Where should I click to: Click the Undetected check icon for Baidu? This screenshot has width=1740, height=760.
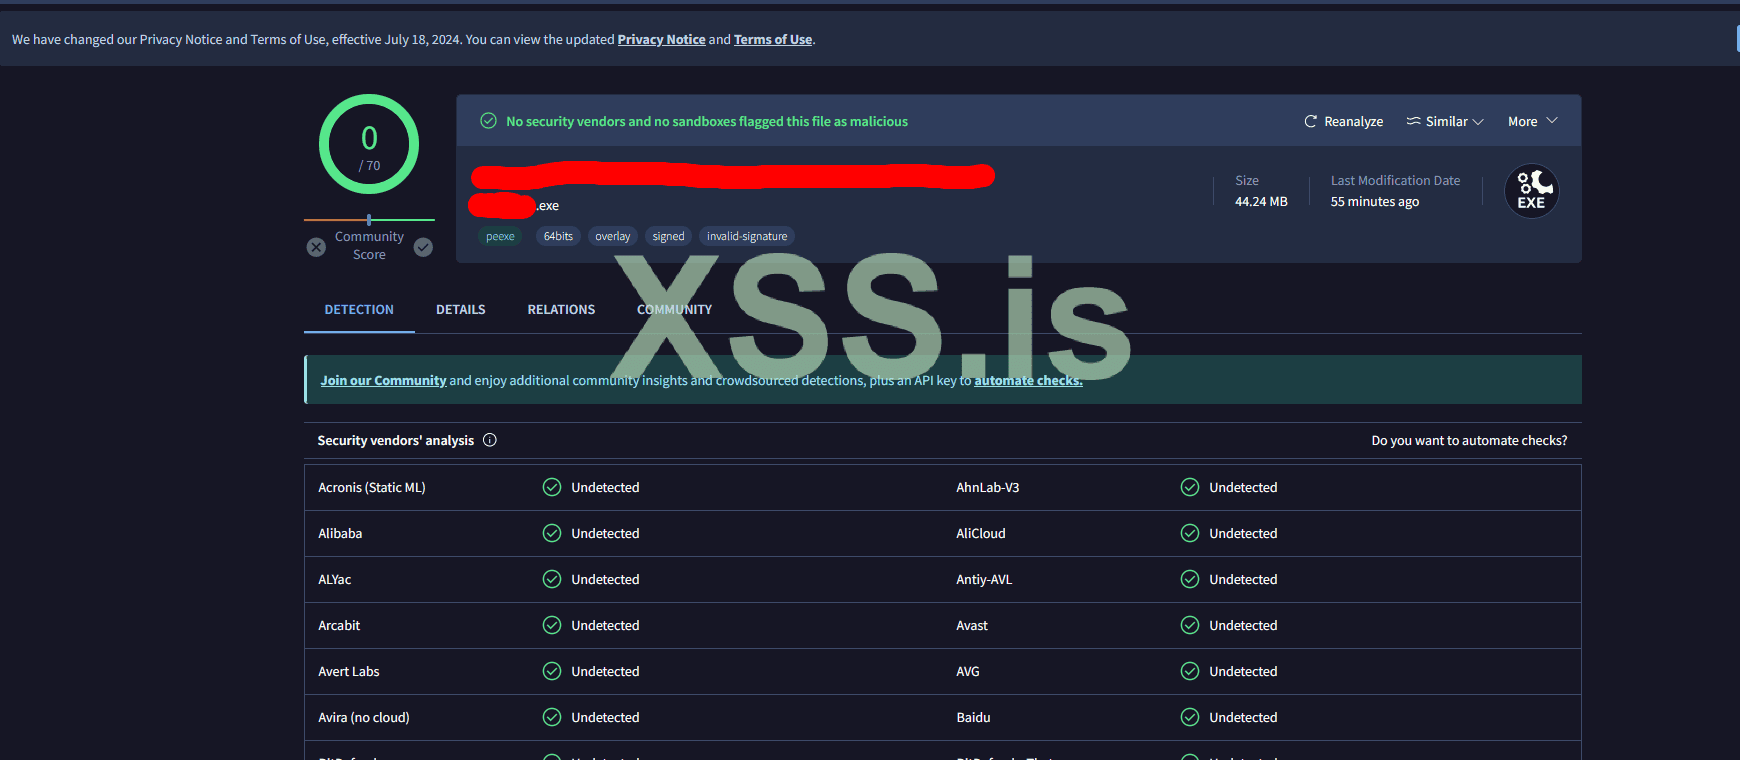tap(1190, 717)
